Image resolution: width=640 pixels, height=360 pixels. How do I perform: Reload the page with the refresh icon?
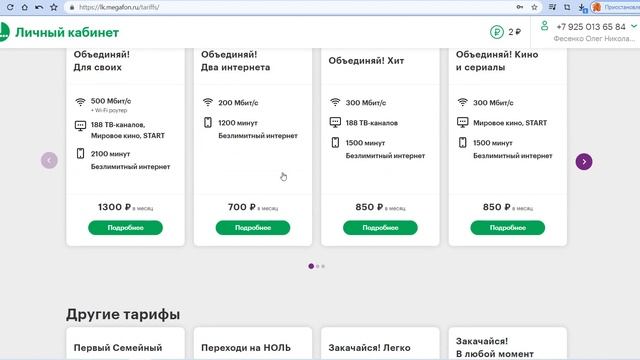pos(10,7)
